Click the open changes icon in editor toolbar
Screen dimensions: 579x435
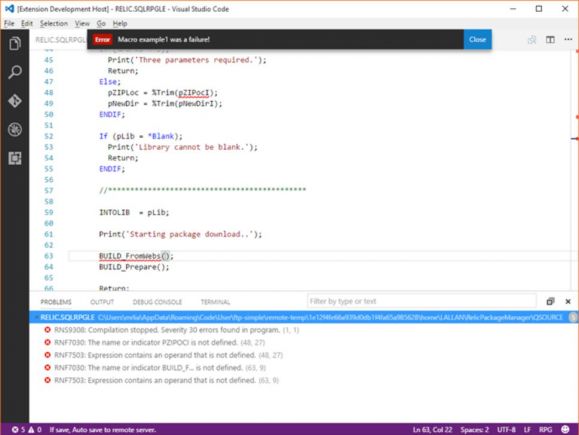(532, 40)
